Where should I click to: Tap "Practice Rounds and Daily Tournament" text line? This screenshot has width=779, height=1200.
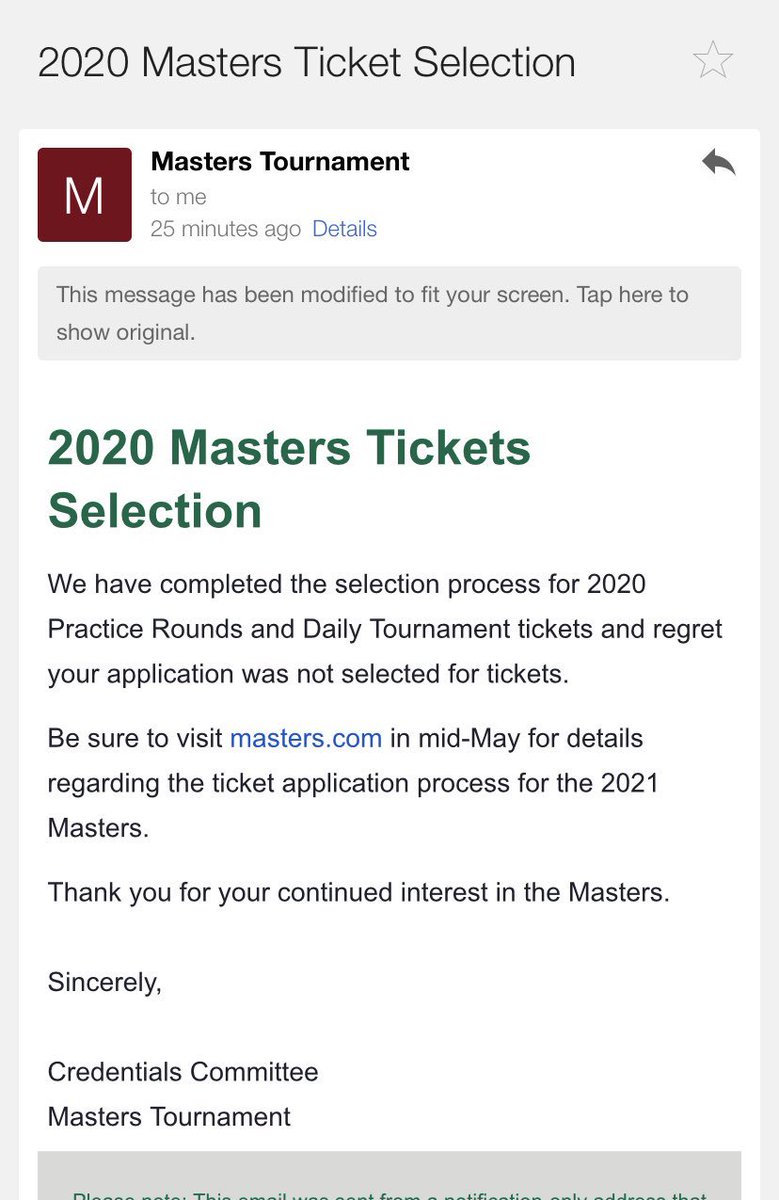tap(279, 629)
